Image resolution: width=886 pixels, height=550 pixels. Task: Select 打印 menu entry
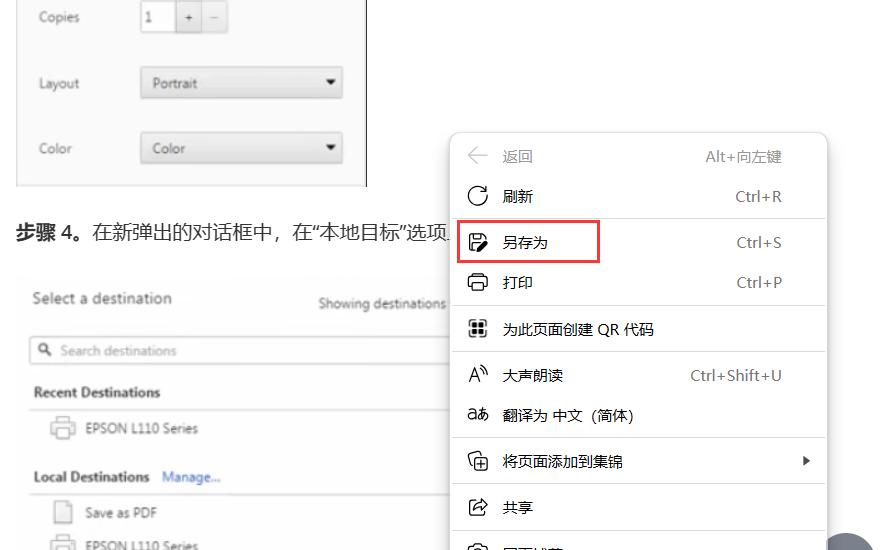[x=639, y=282]
